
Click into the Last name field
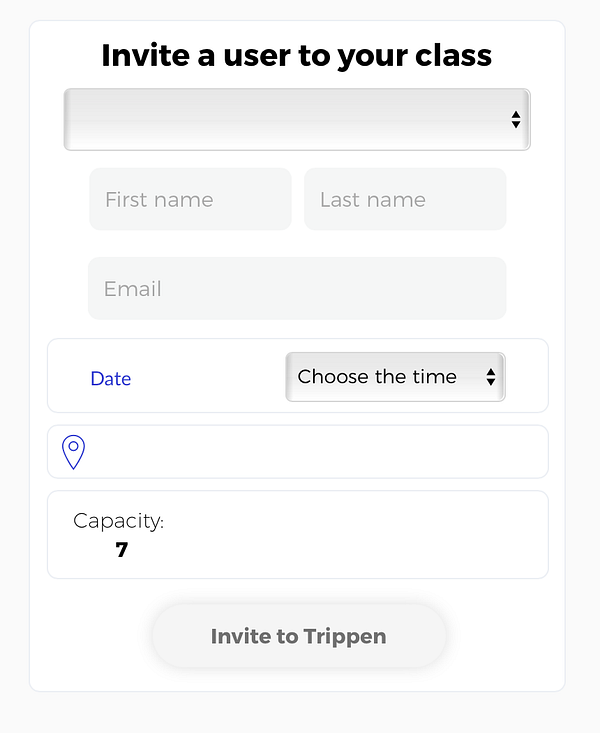[x=405, y=199]
